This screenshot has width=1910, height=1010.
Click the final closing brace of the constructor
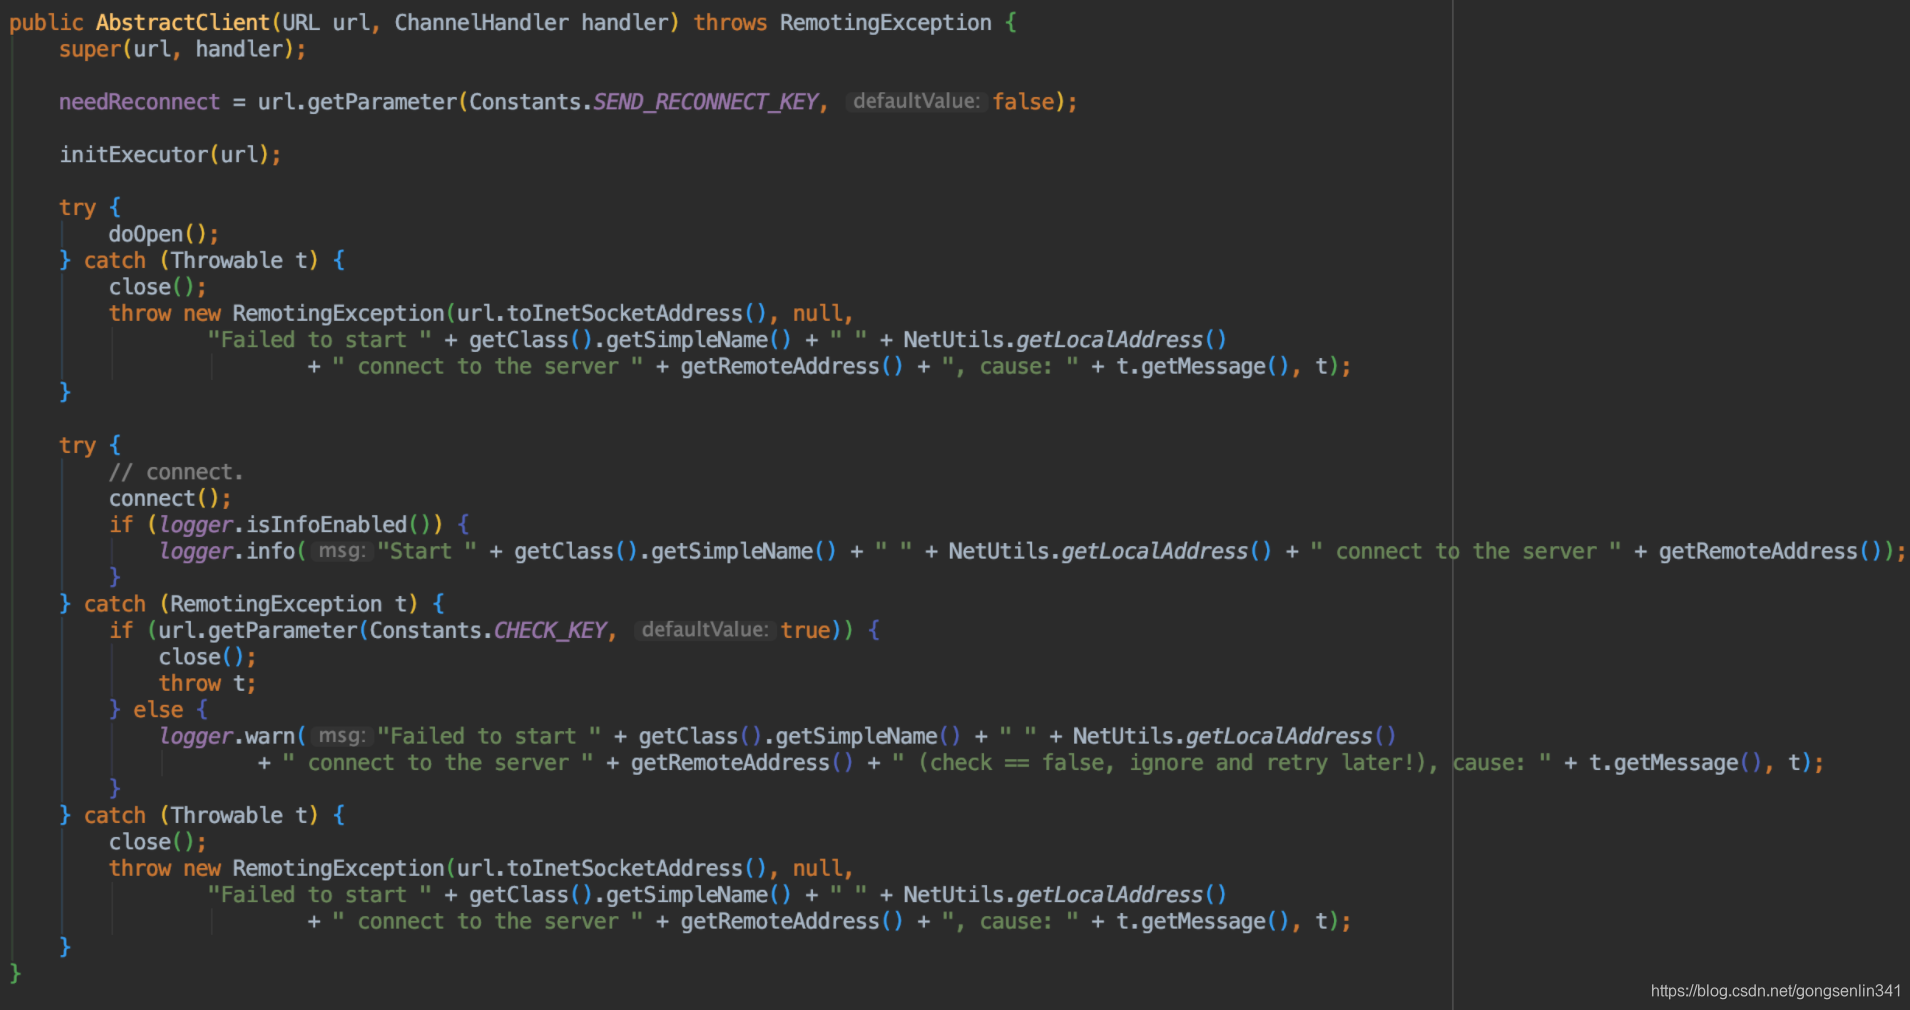click(15, 972)
